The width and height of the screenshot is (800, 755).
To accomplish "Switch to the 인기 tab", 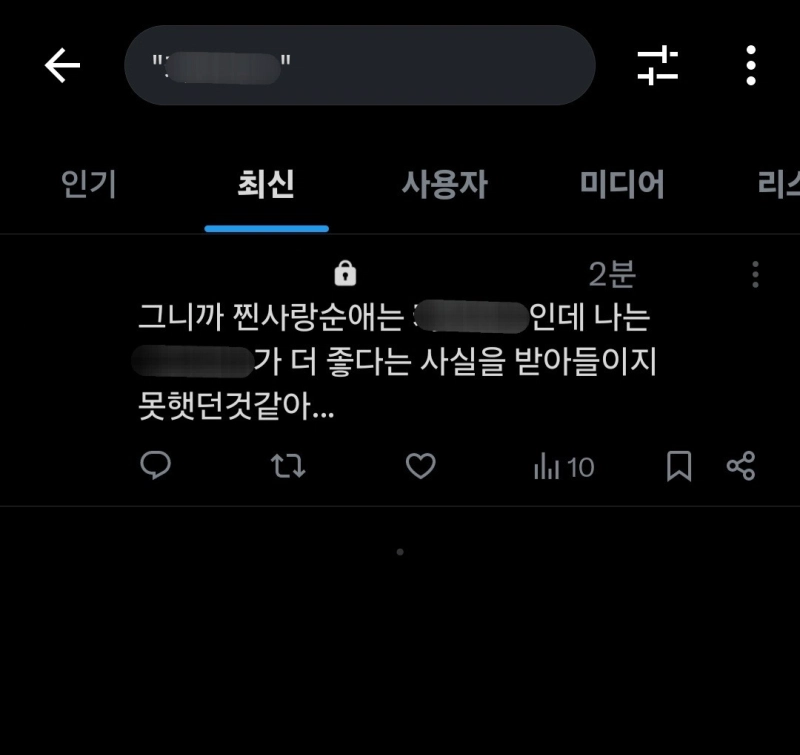I will click(x=89, y=184).
